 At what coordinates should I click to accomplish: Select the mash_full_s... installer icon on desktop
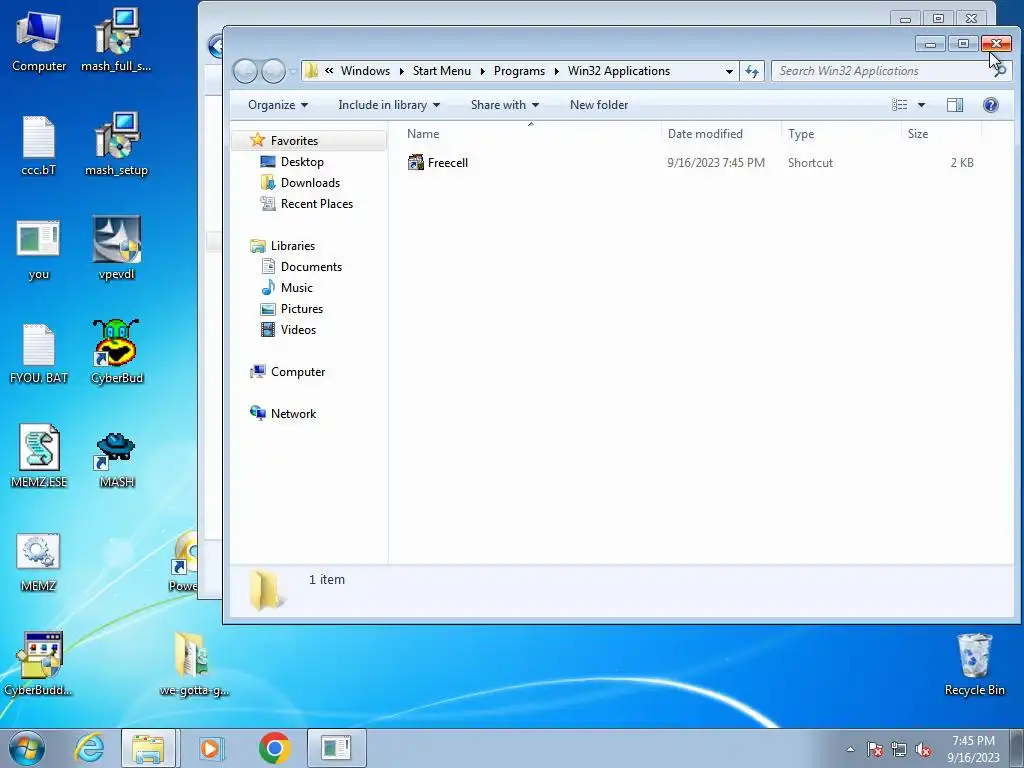[x=116, y=40]
